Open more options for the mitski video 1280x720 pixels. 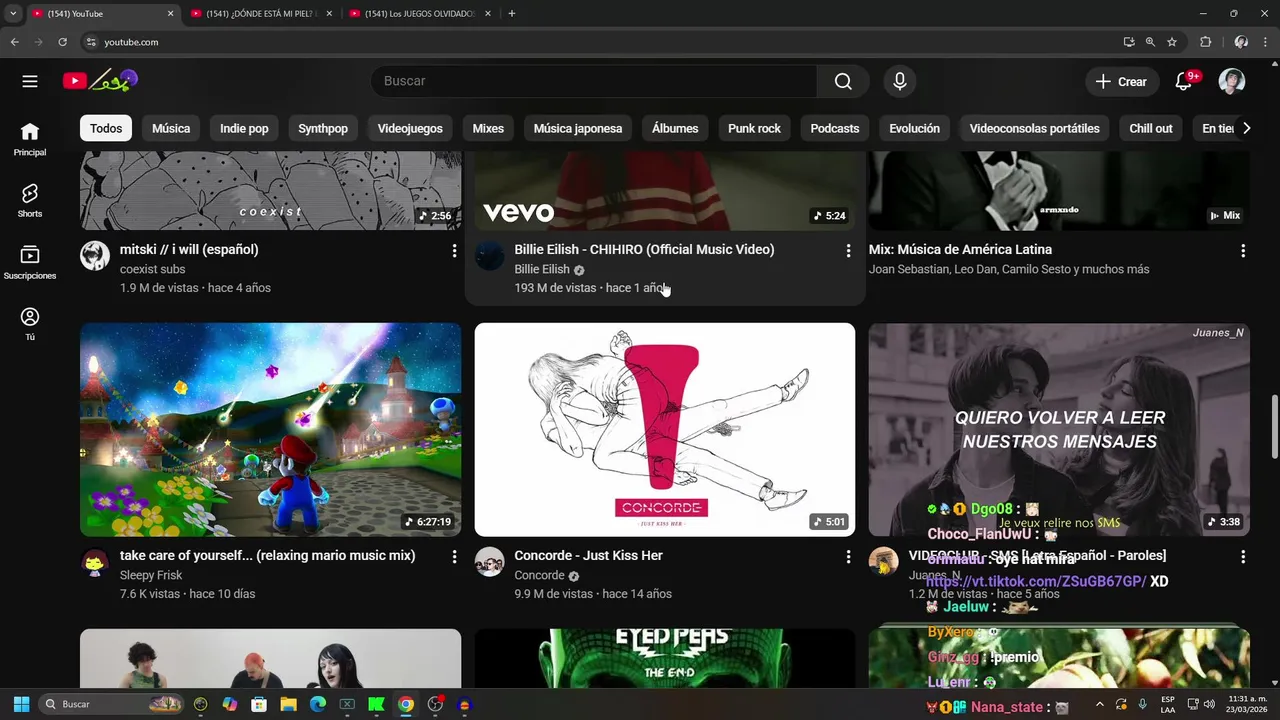(x=454, y=251)
